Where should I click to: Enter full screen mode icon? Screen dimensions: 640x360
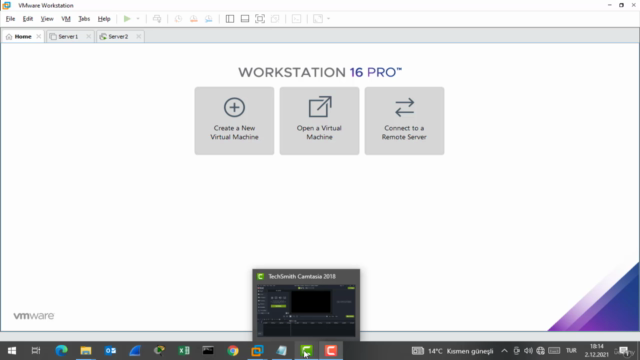260,19
